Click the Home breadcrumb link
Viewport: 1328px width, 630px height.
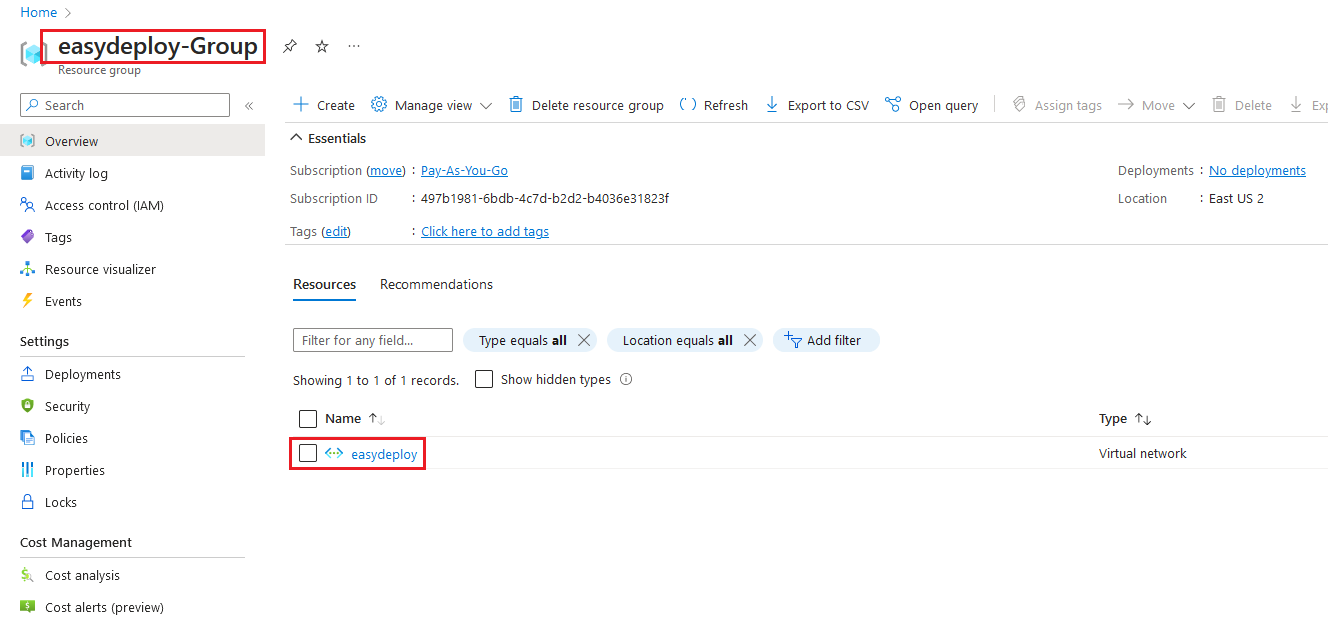(x=39, y=12)
